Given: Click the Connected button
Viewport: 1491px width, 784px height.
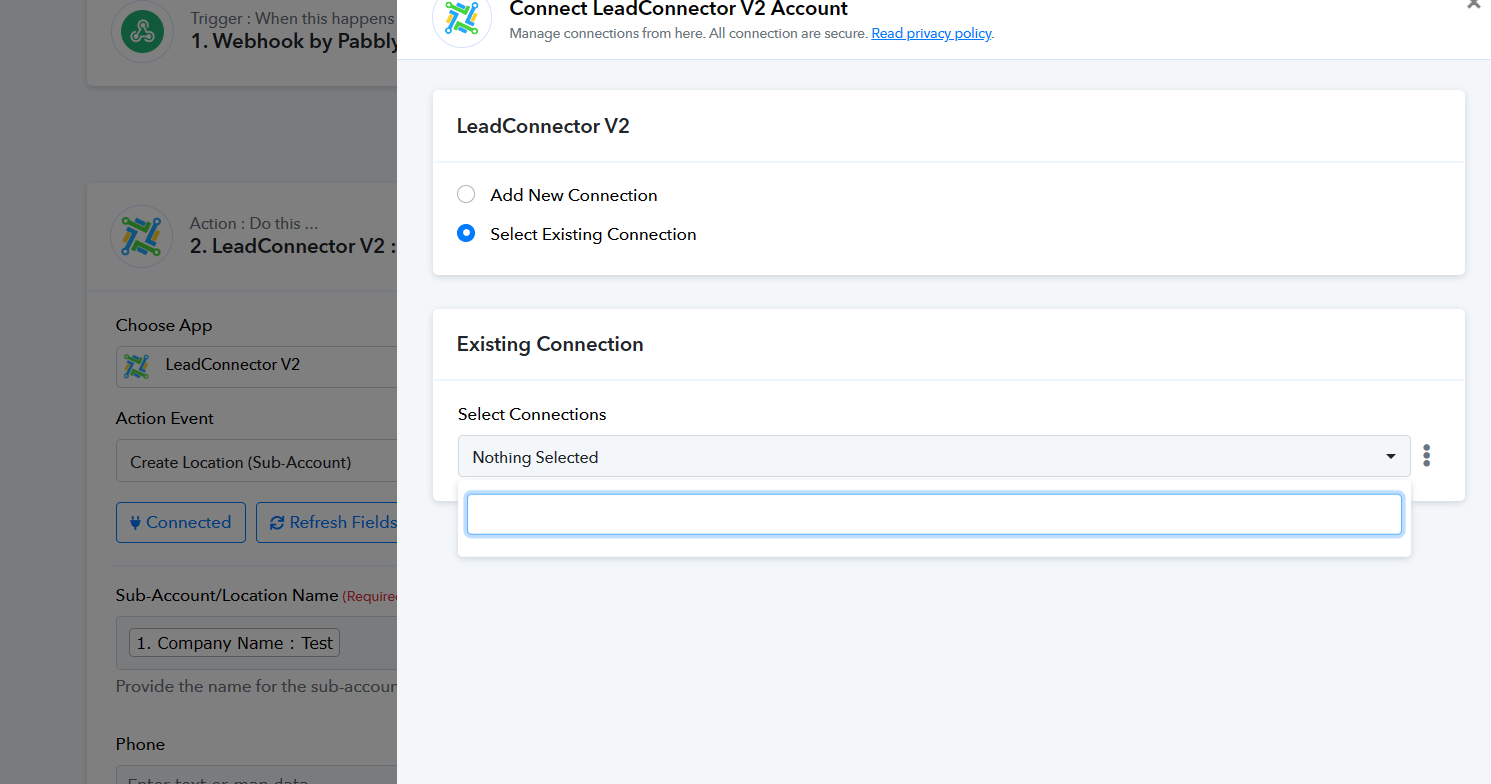Looking at the screenshot, I should [181, 522].
